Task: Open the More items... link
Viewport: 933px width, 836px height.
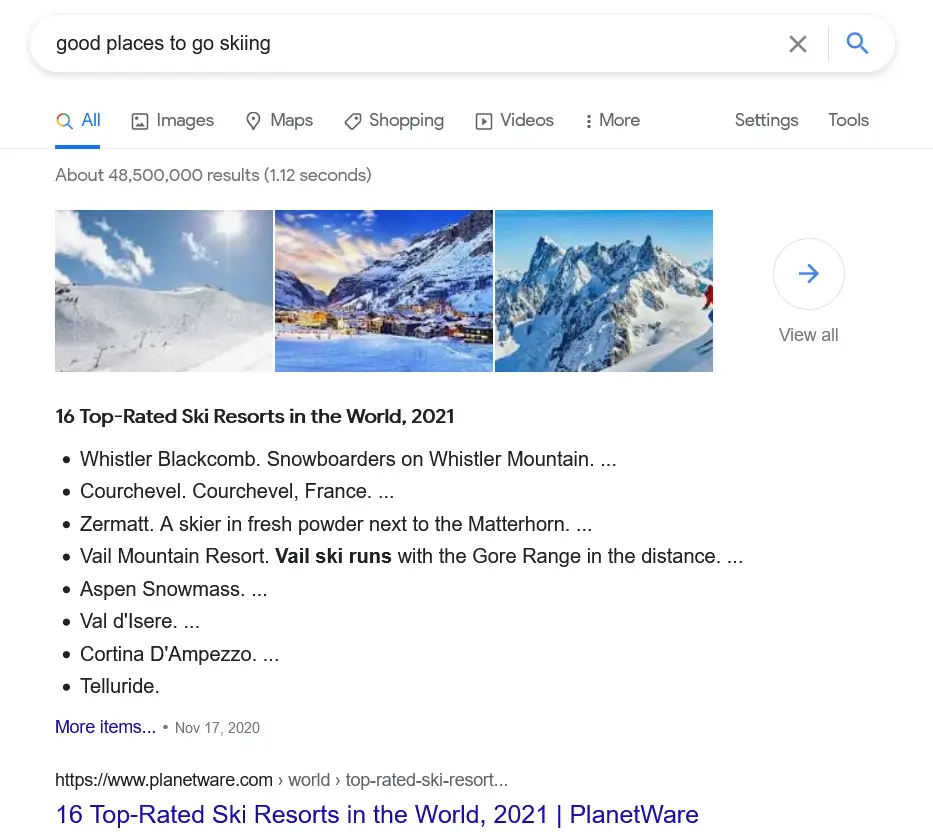Action: [105, 727]
